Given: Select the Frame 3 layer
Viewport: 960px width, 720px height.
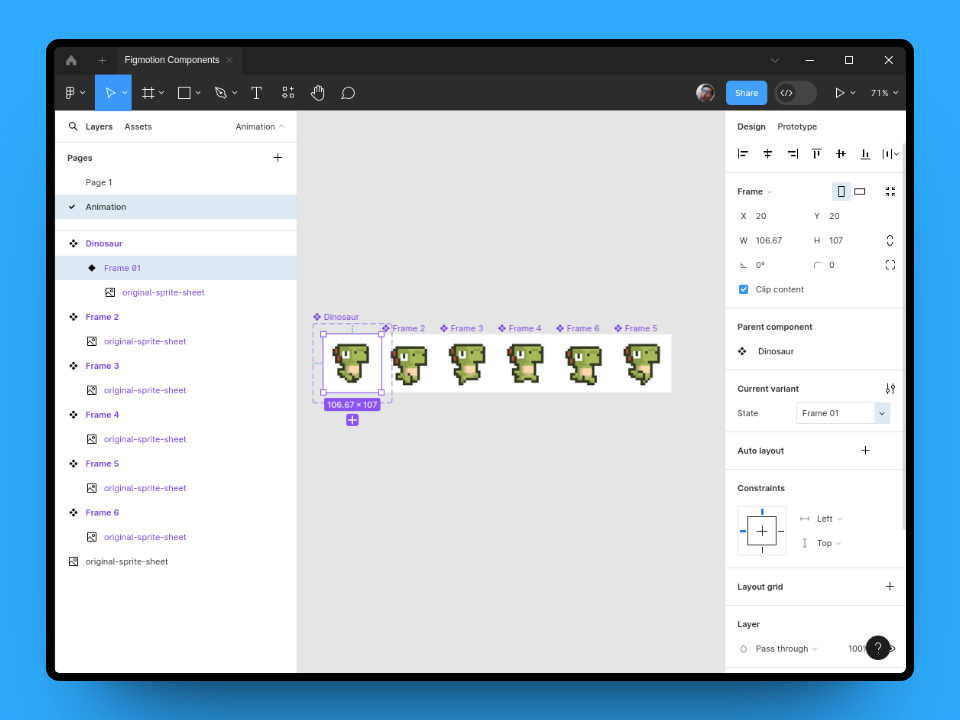Looking at the screenshot, I should click(176, 366).
